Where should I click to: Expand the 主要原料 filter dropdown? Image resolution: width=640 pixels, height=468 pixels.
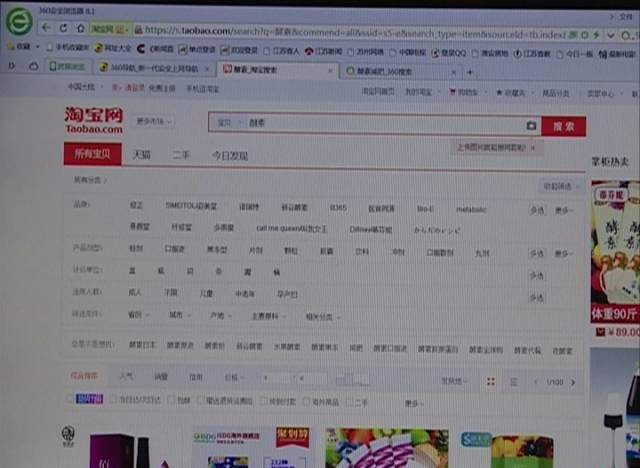pos(268,316)
